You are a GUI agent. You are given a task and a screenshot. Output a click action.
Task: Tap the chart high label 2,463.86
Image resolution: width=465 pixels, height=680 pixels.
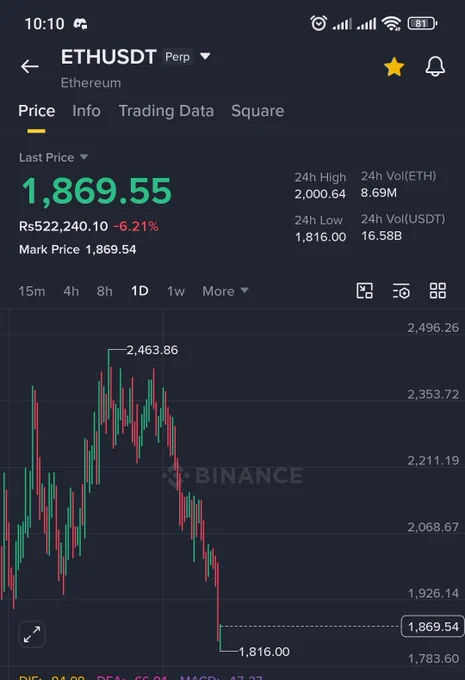152,350
